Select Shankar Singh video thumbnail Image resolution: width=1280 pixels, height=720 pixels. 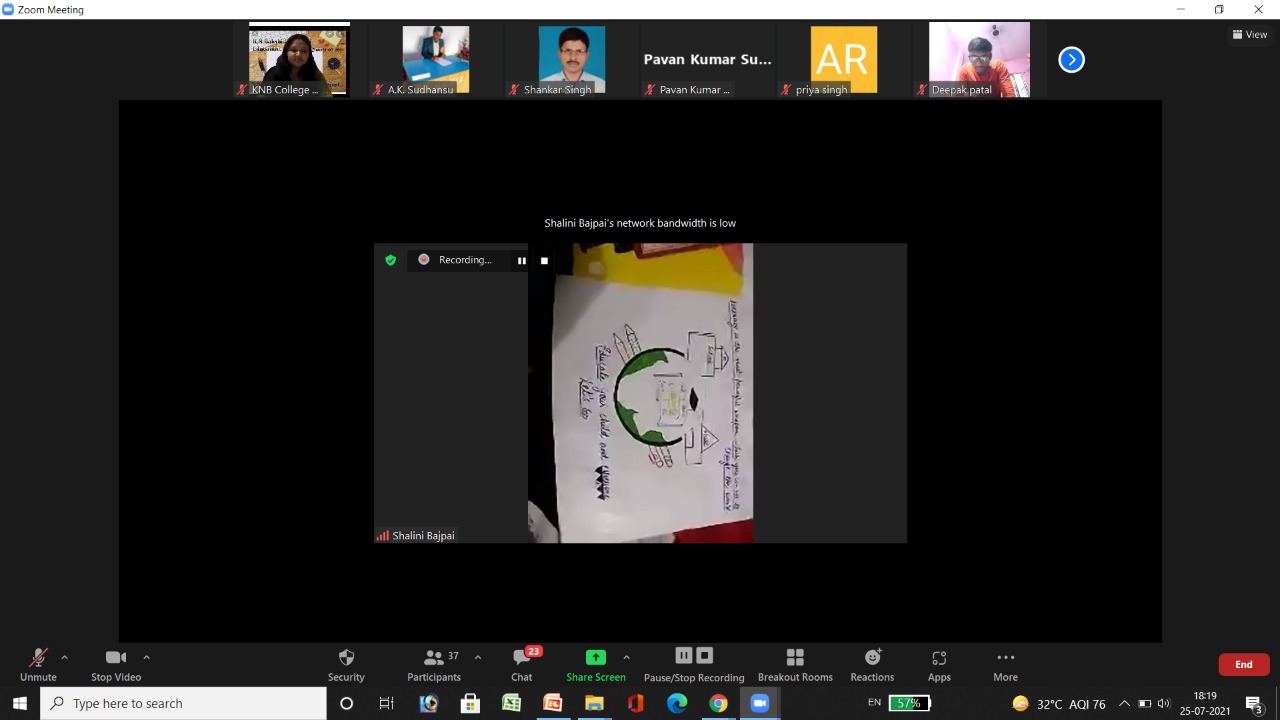[572, 60]
